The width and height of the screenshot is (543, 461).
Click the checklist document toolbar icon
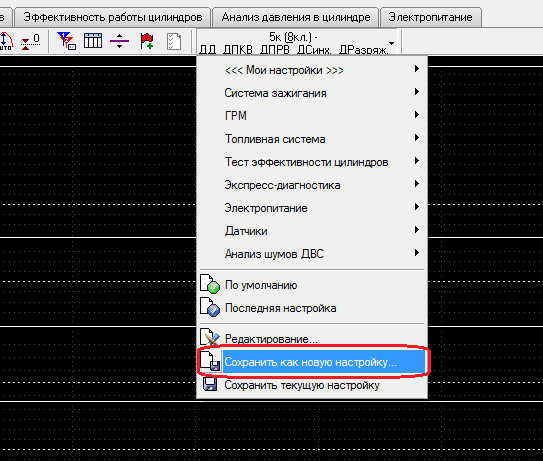(x=174, y=42)
